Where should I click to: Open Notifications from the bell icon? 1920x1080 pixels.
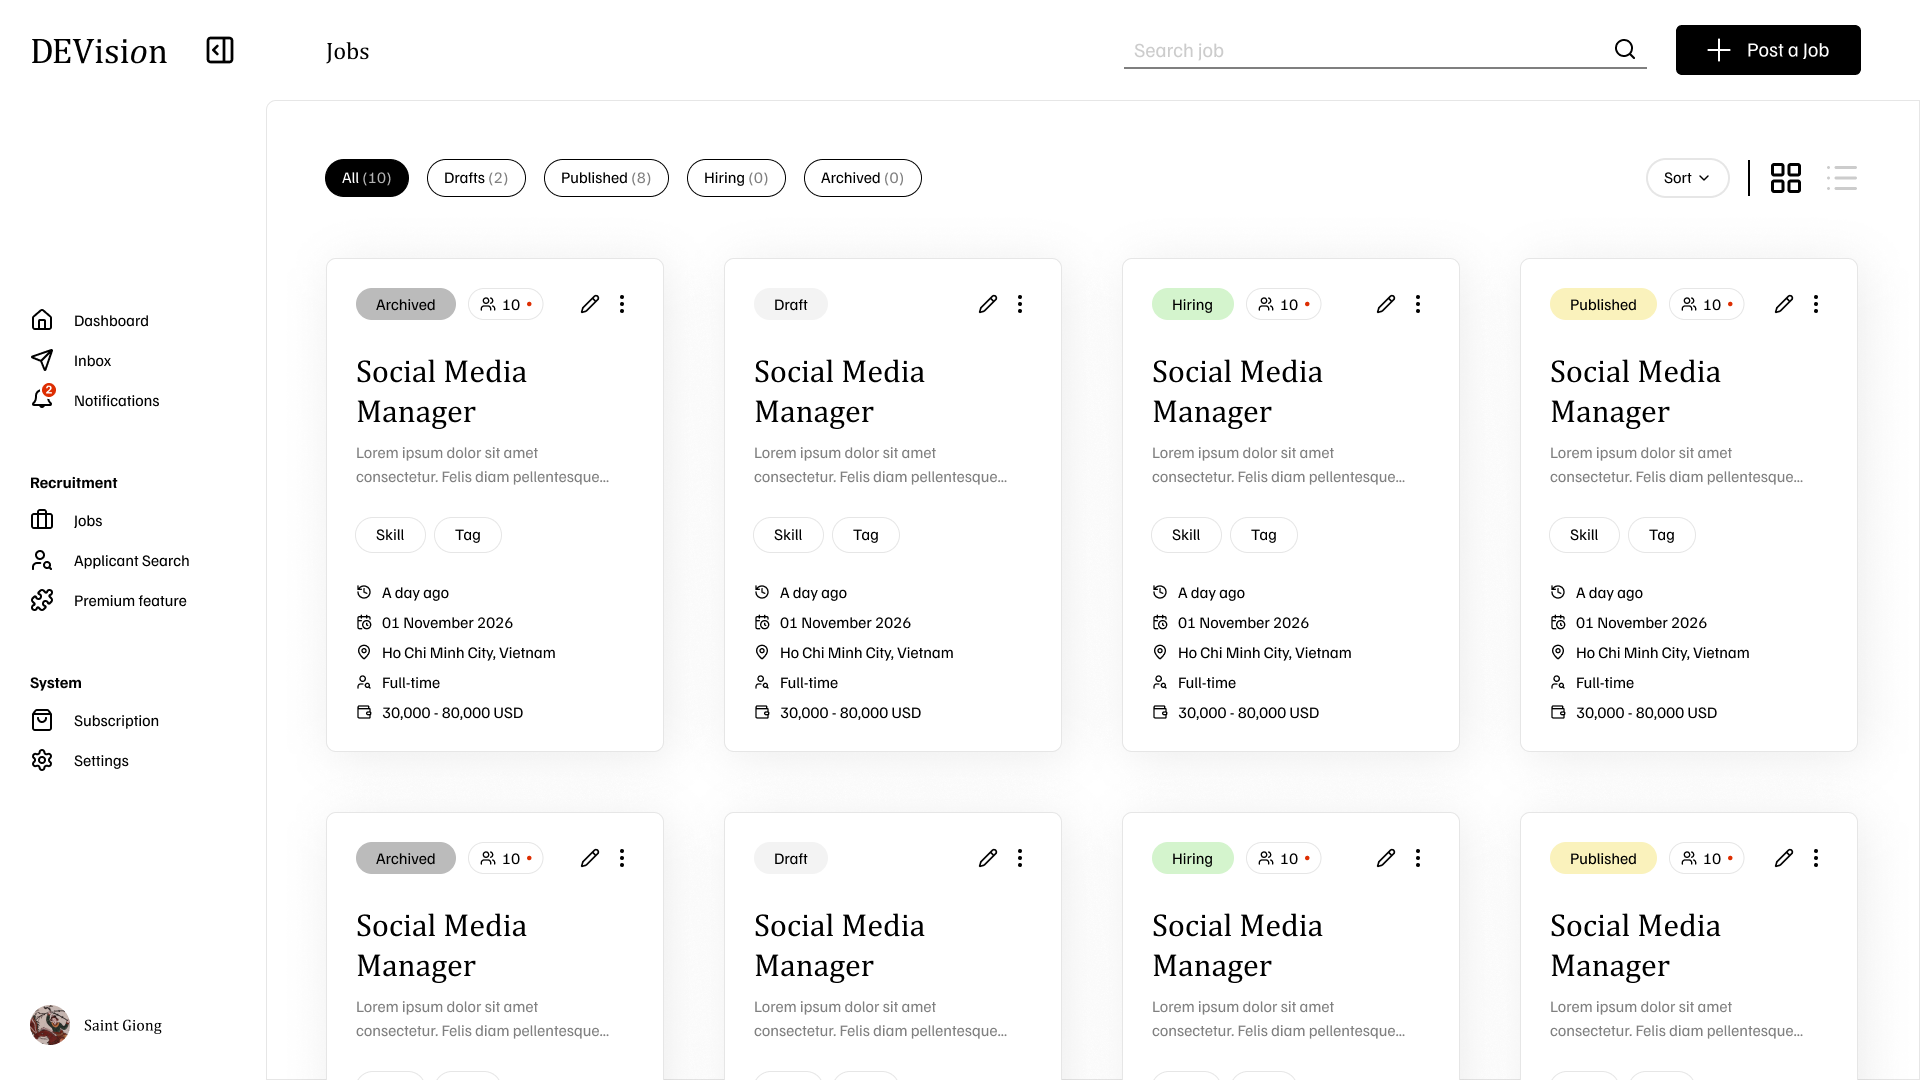(x=42, y=398)
